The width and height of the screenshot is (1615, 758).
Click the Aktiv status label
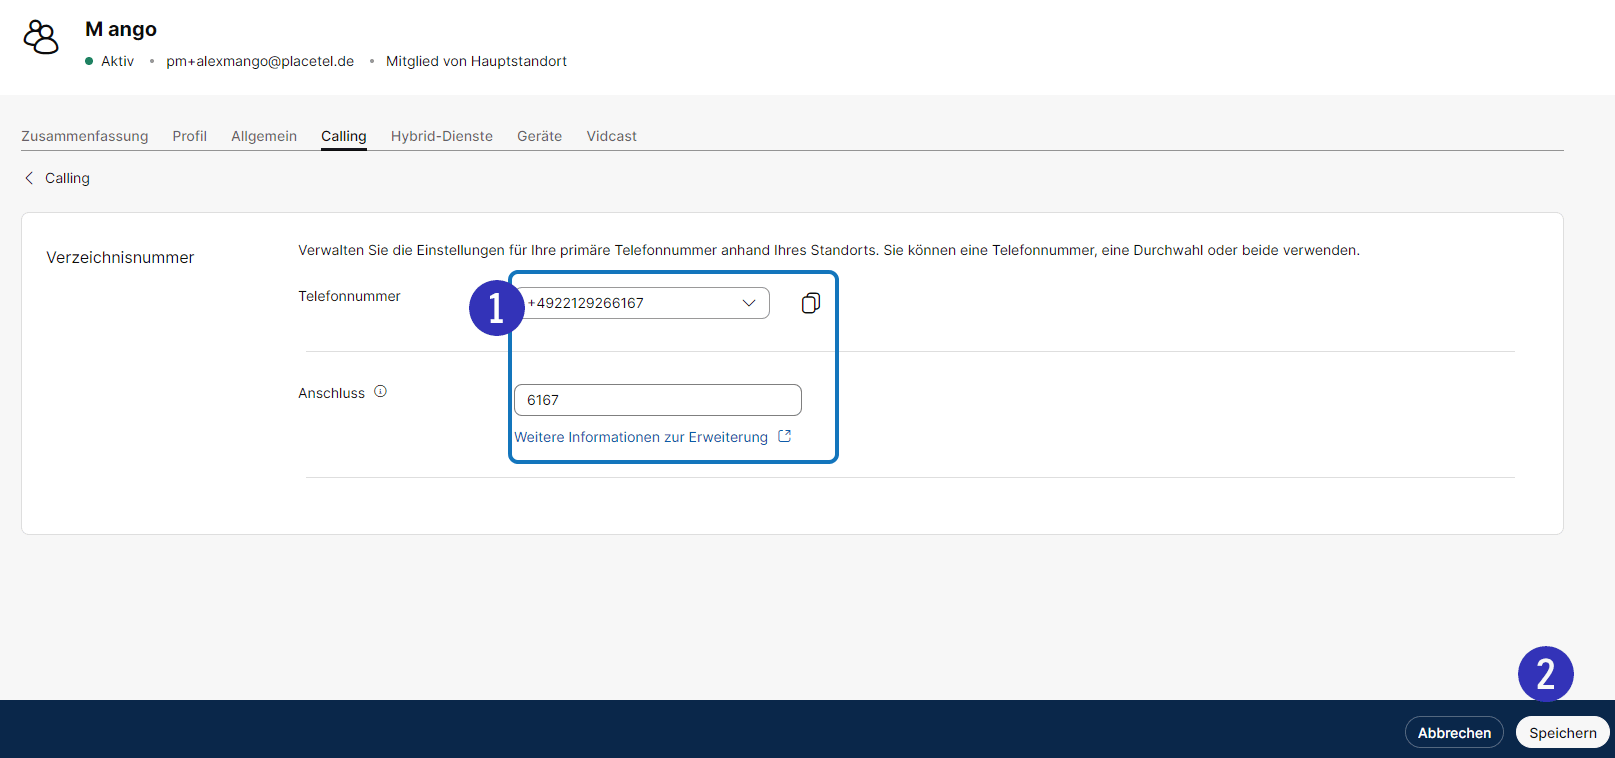(117, 61)
